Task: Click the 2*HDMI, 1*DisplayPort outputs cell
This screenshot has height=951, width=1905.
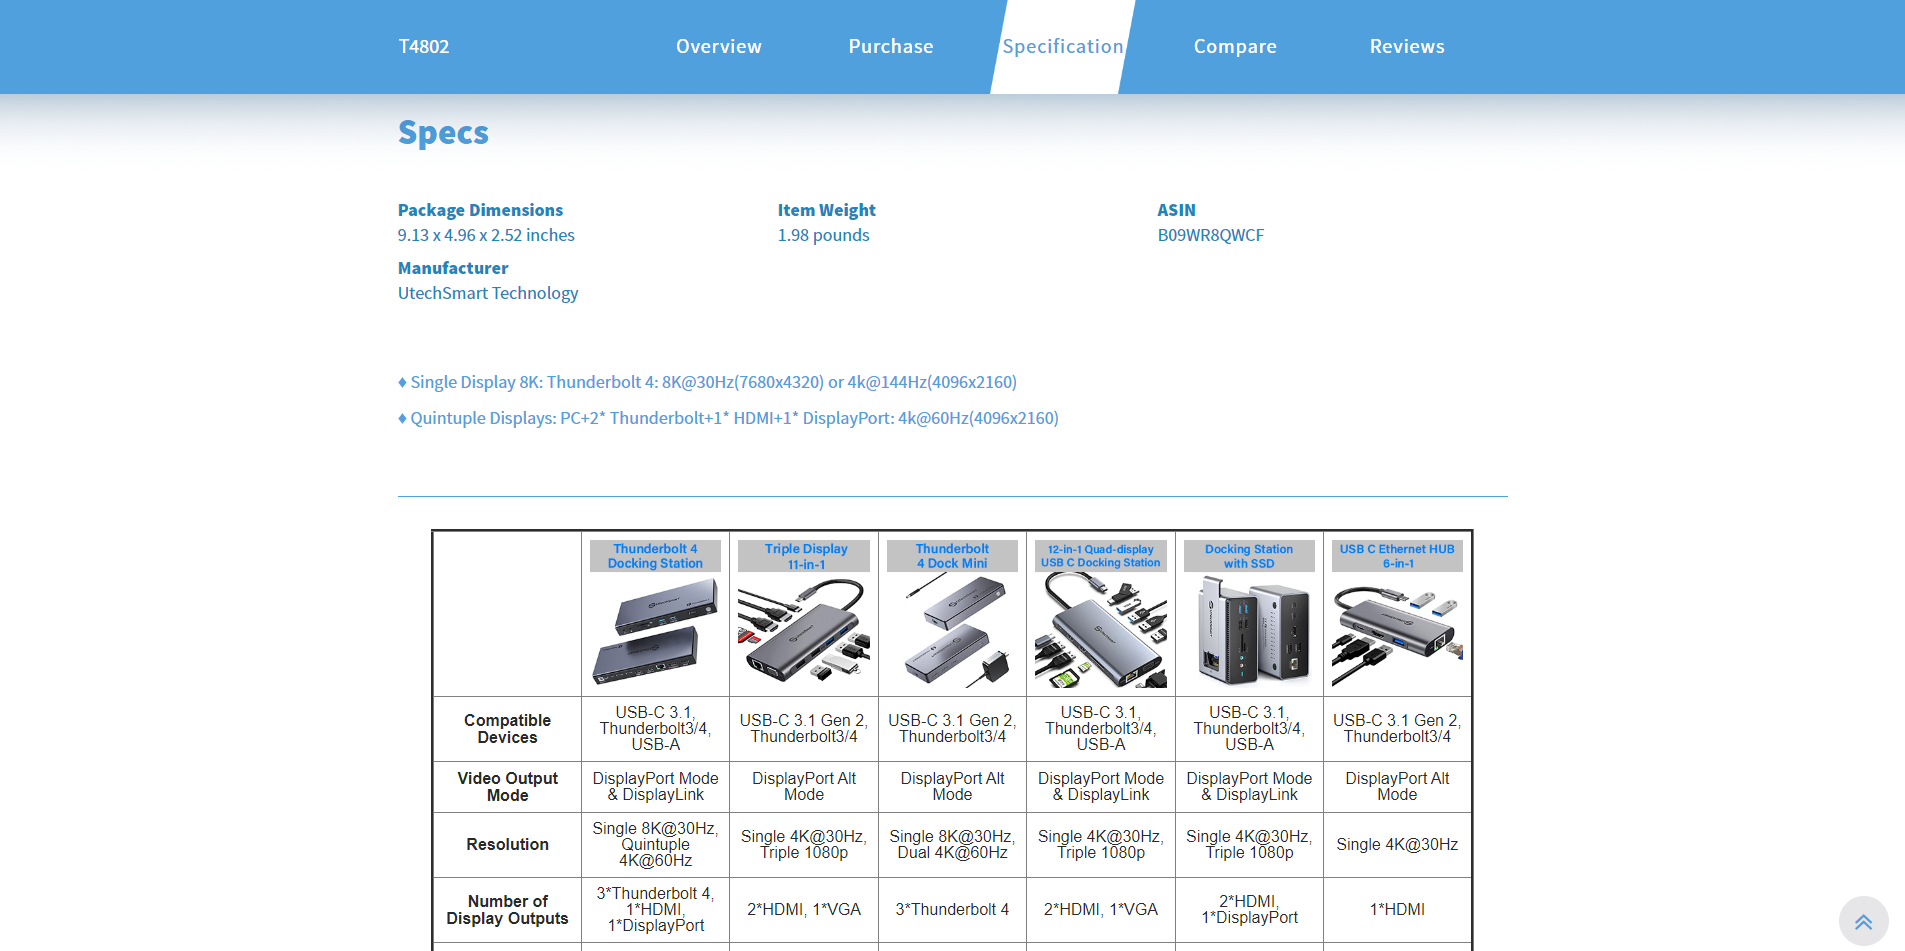Action: coord(1249,910)
